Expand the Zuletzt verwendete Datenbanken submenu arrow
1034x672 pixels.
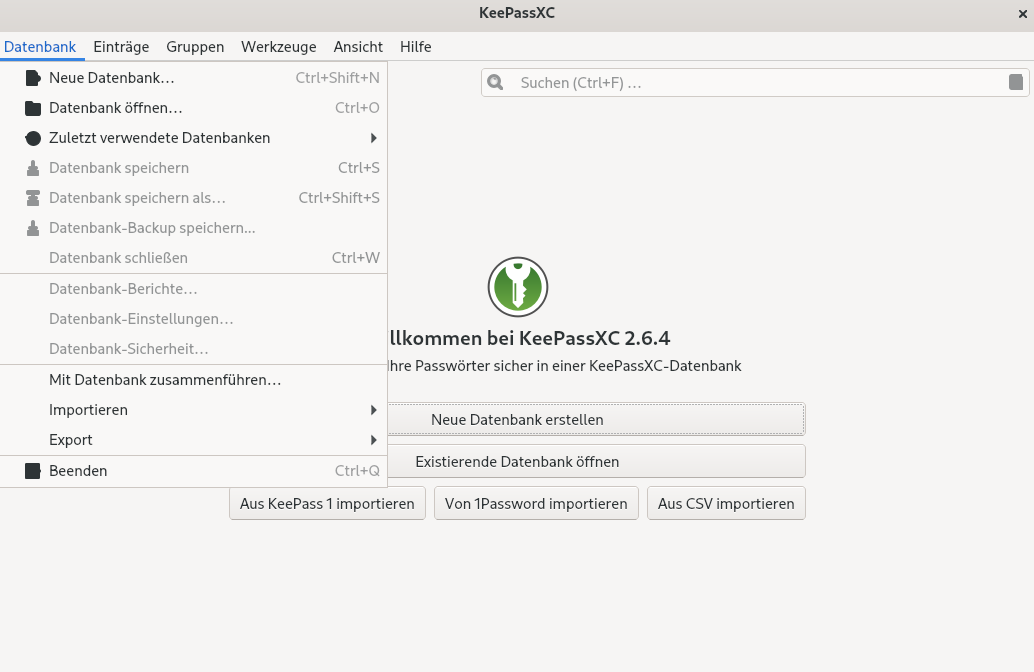[x=374, y=138]
